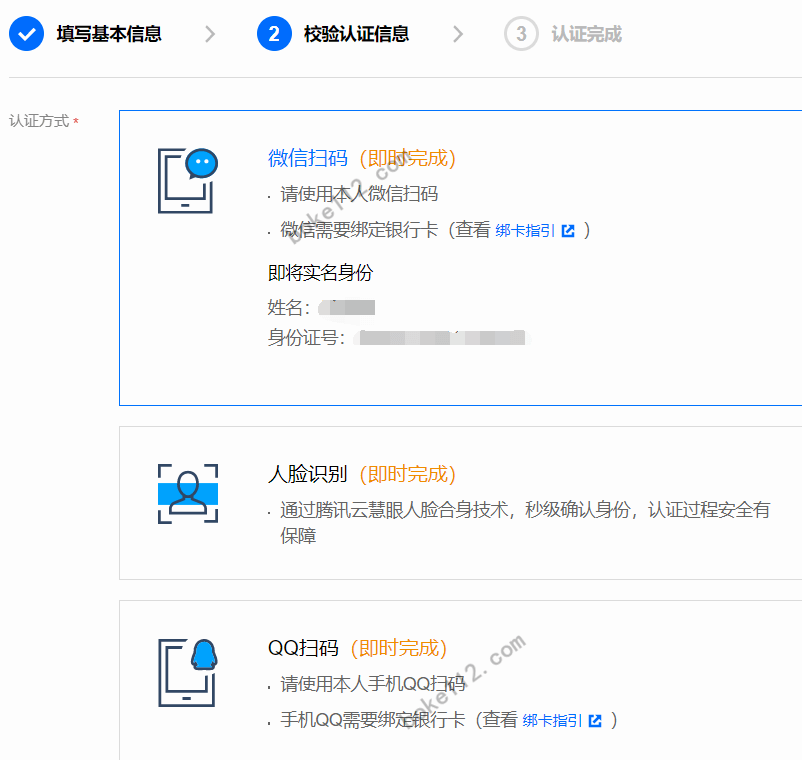The height and width of the screenshot is (760, 802).
Task: Open 绑卡指引 link under QQ option
Action: [552, 721]
